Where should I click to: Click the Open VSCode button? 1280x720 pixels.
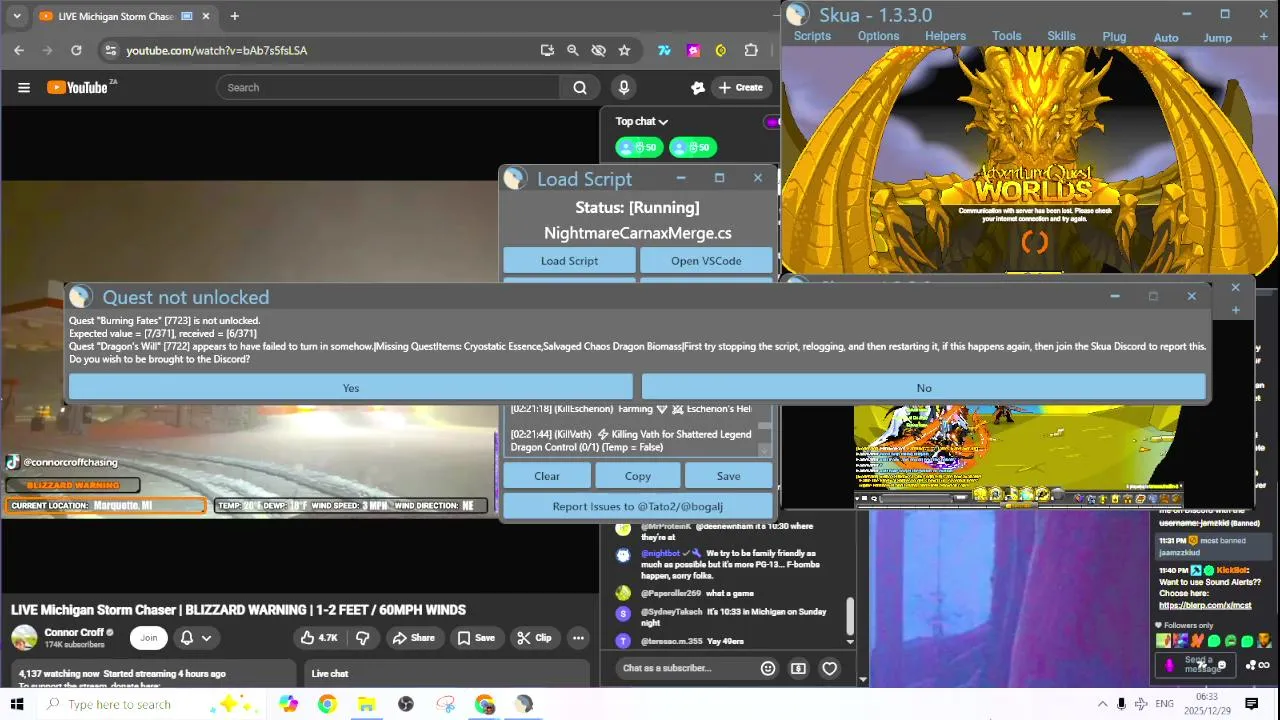point(706,261)
